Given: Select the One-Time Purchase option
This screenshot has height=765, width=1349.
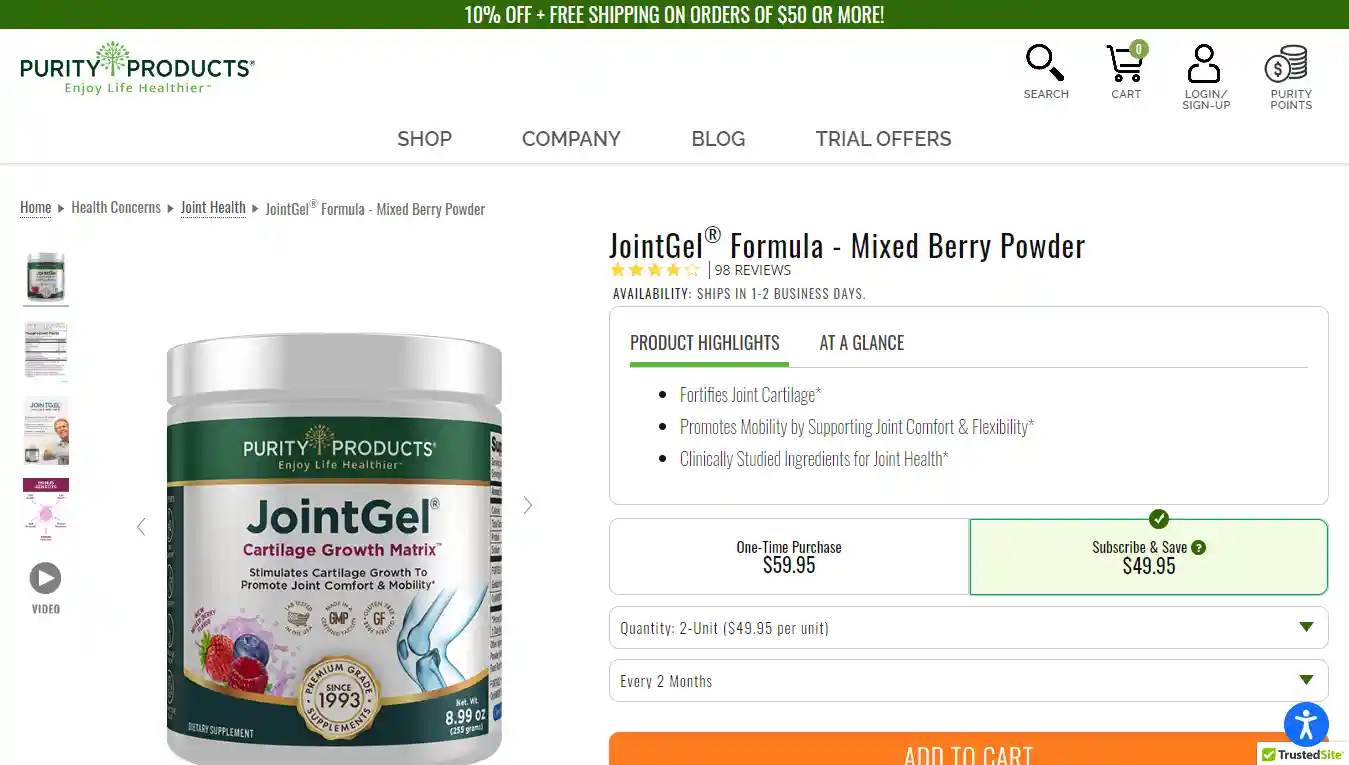Looking at the screenshot, I should [x=789, y=556].
